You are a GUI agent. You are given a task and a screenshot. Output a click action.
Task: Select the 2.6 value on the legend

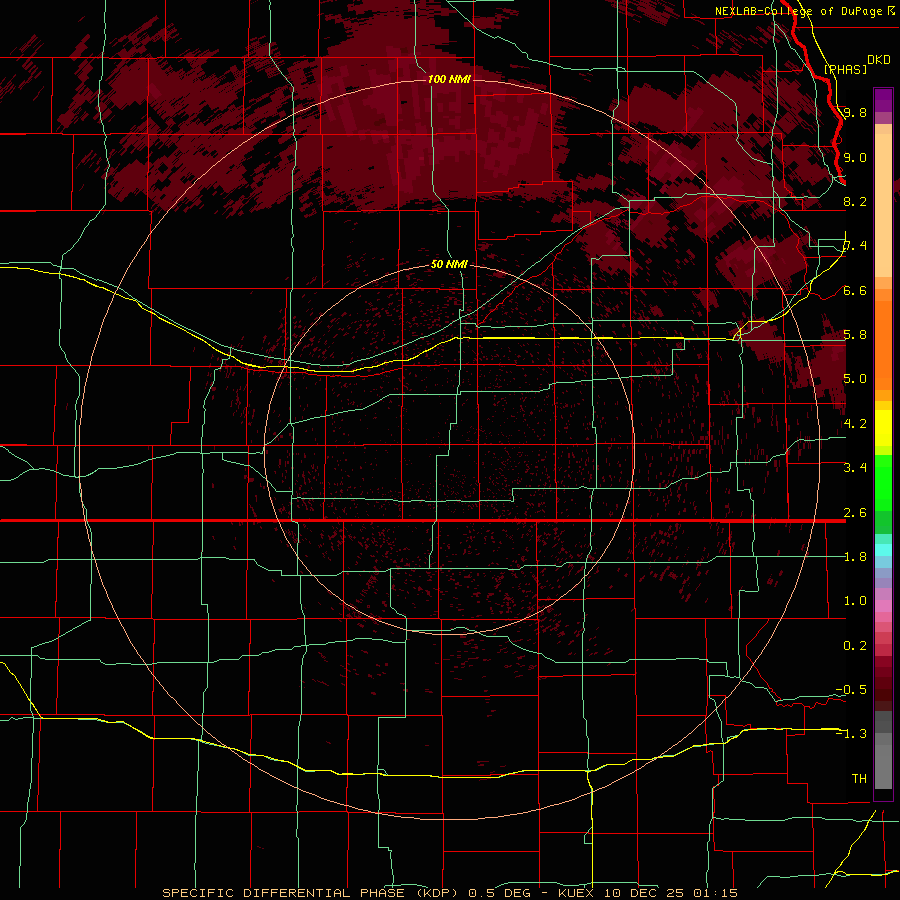point(855,513)
